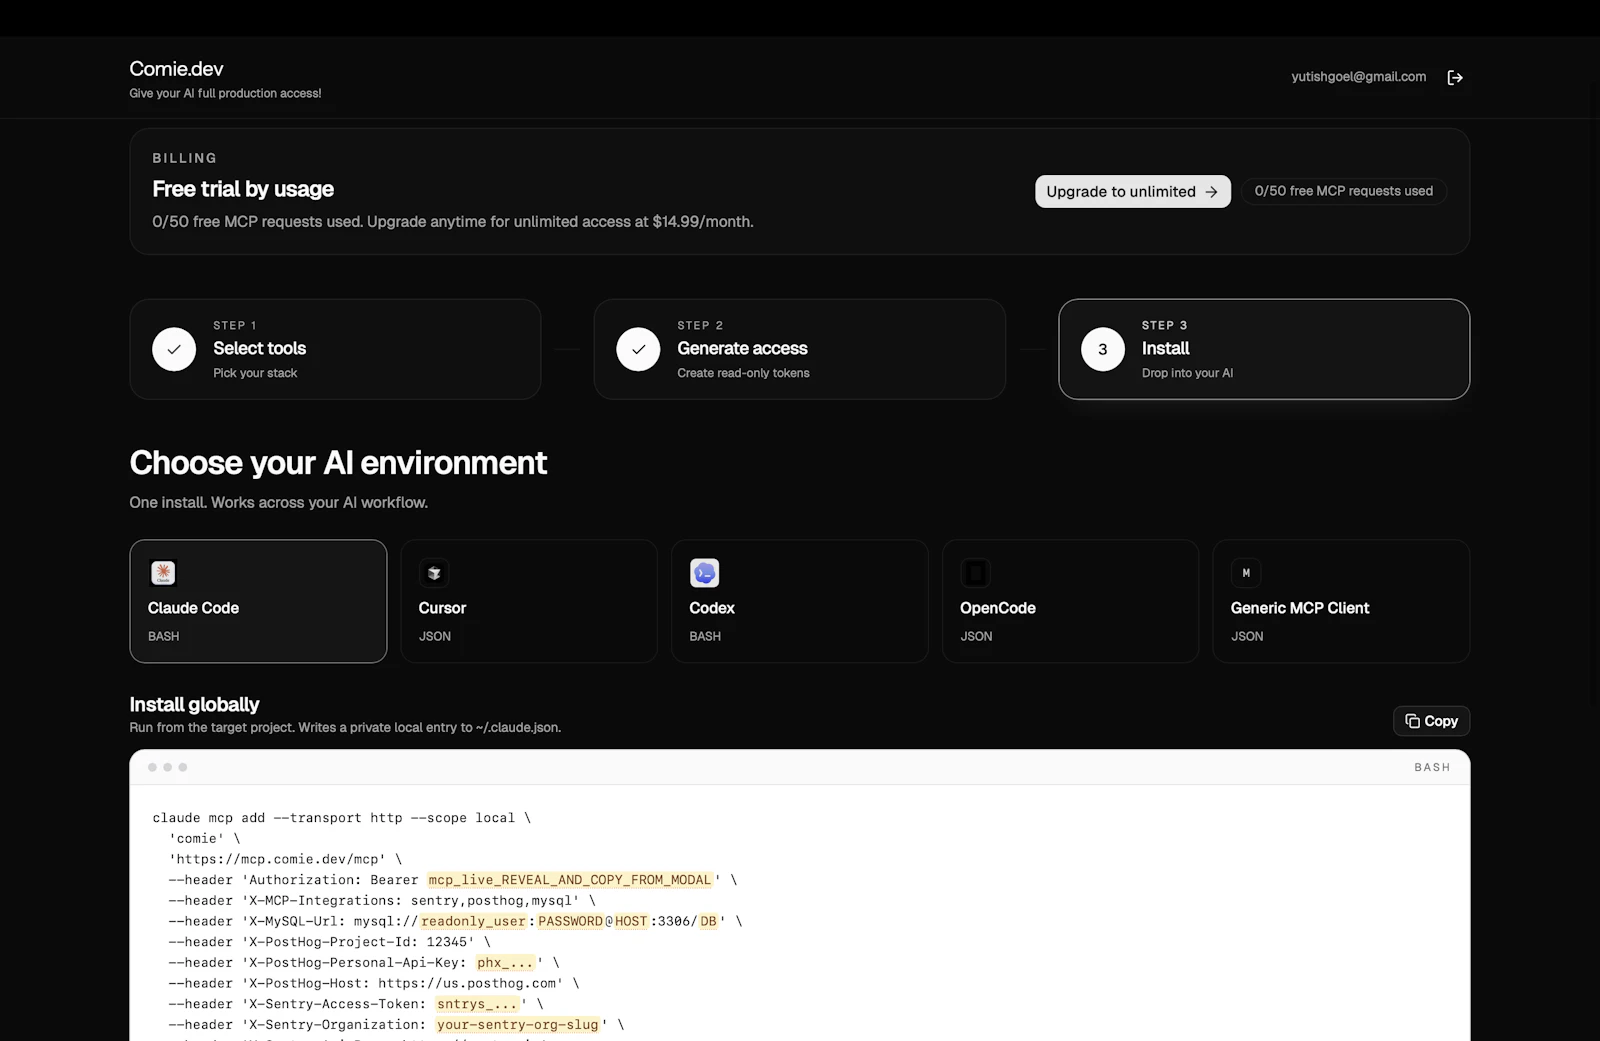This screenshot has height=1041, width=1600.
Task: Copy the install command
Action: tap(1431, 721)
